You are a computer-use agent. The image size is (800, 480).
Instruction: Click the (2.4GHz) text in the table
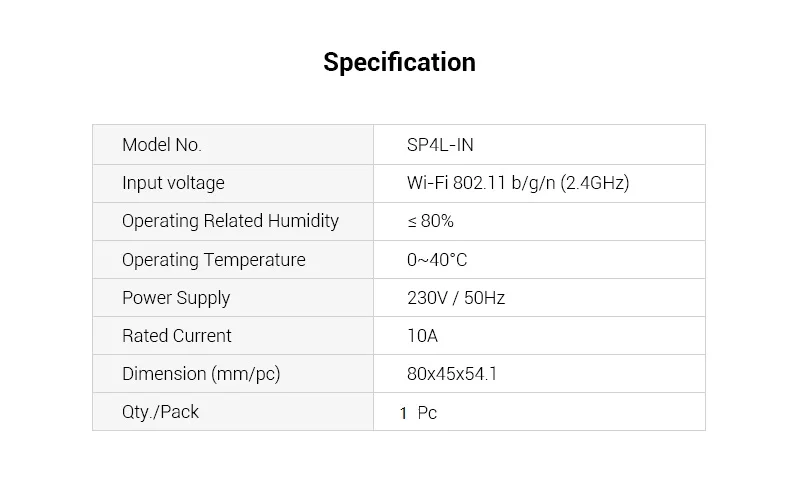pyautogui.click(x=595, y=183)
